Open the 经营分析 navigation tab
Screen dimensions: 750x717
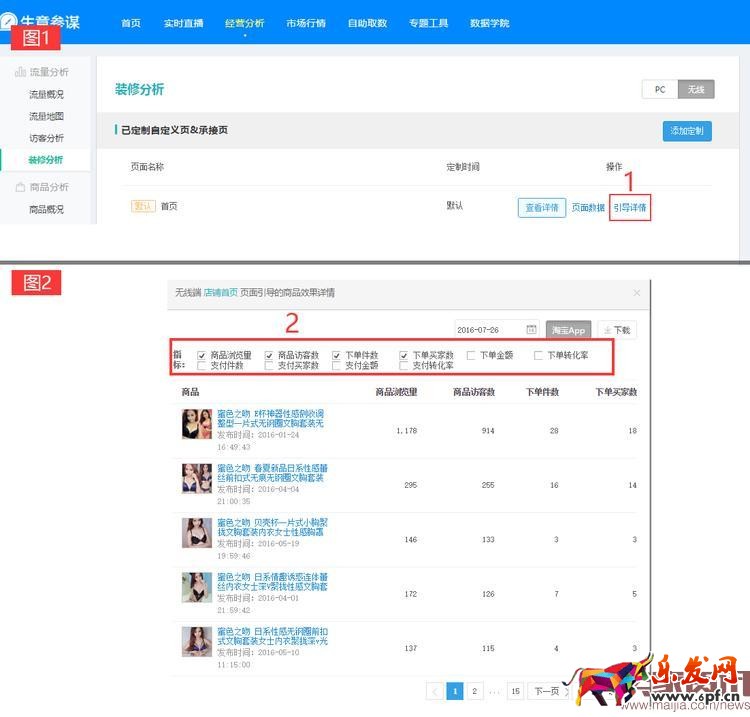pos(244,23)
